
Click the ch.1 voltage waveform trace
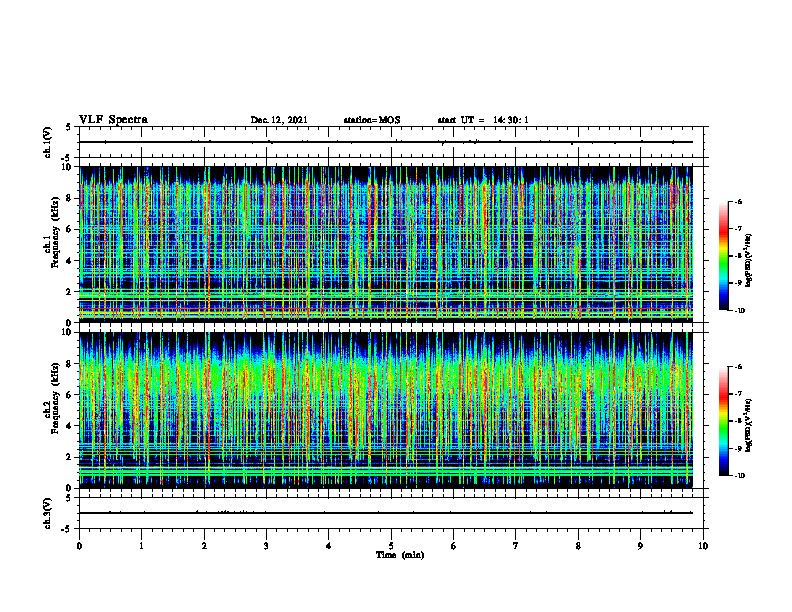[x=386, y=142]
